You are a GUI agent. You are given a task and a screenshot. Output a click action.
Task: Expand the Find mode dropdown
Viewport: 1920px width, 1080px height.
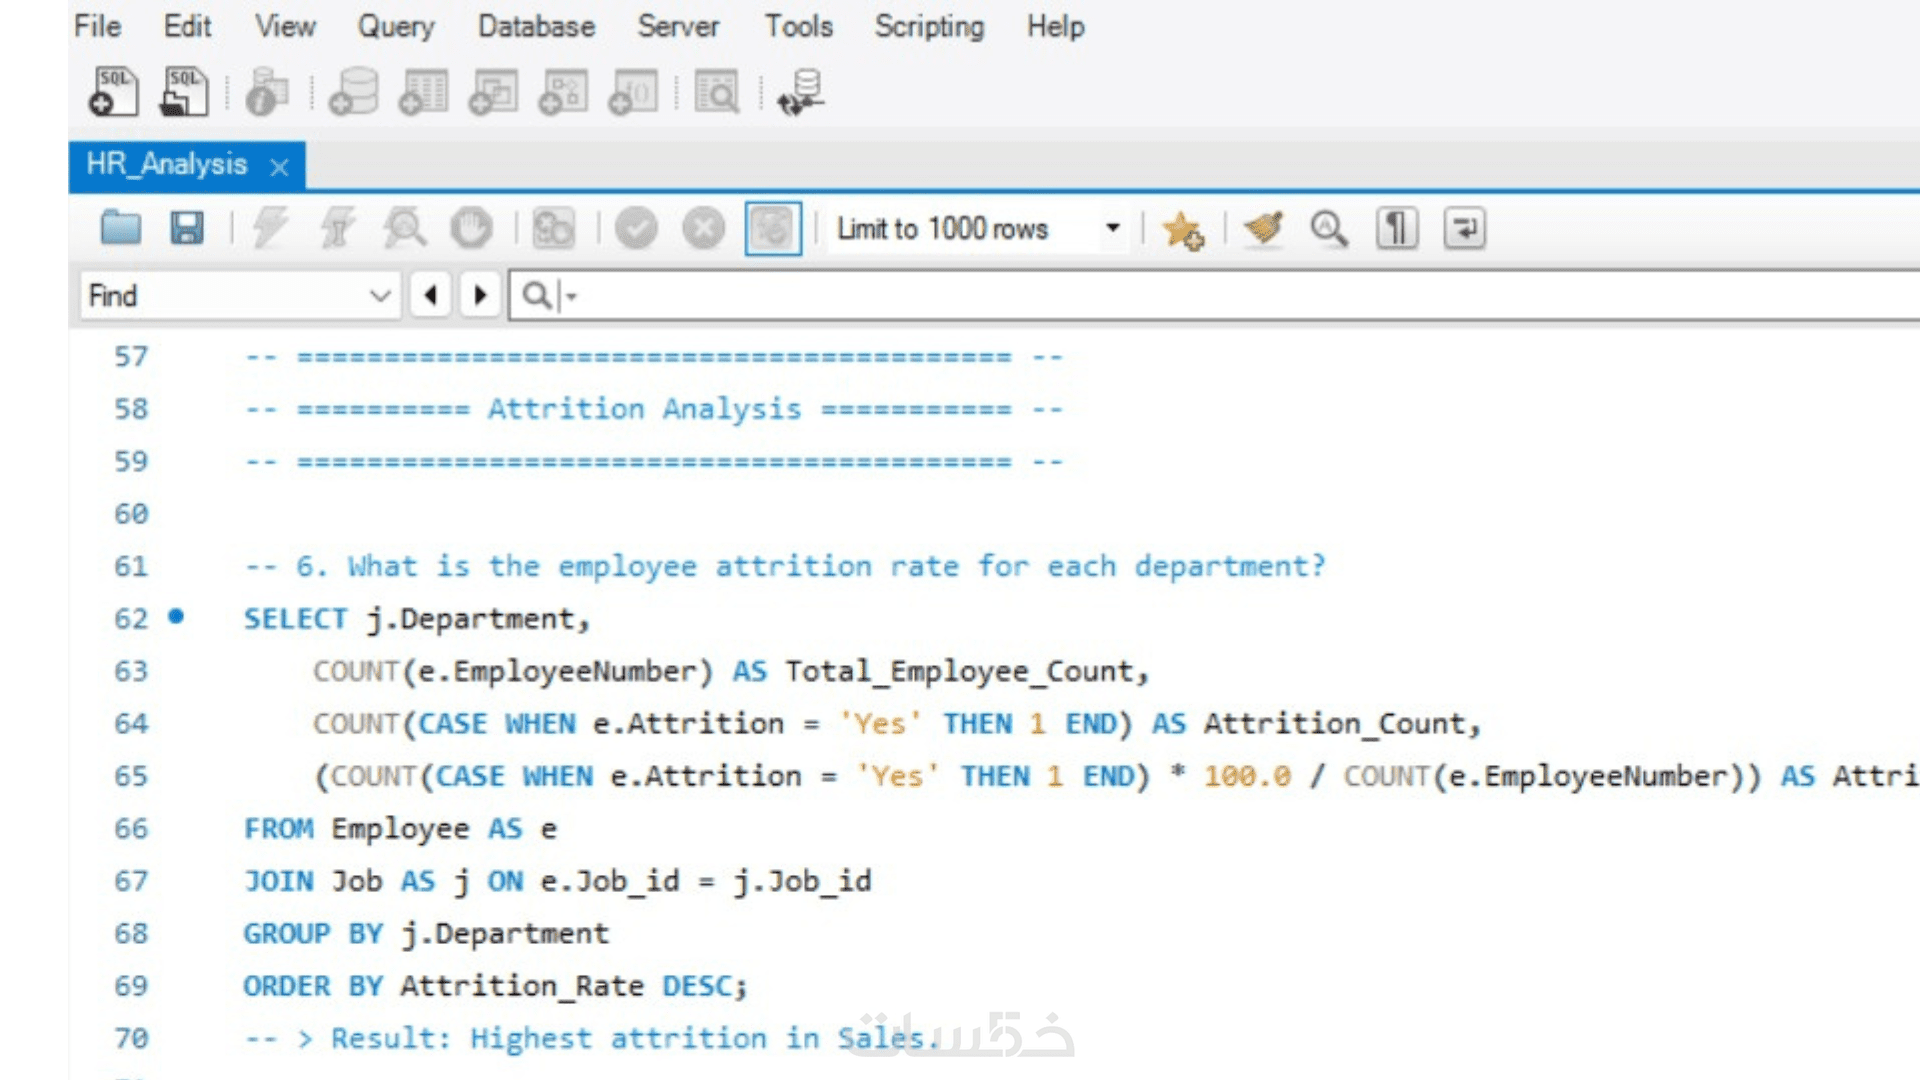[379, 296]
